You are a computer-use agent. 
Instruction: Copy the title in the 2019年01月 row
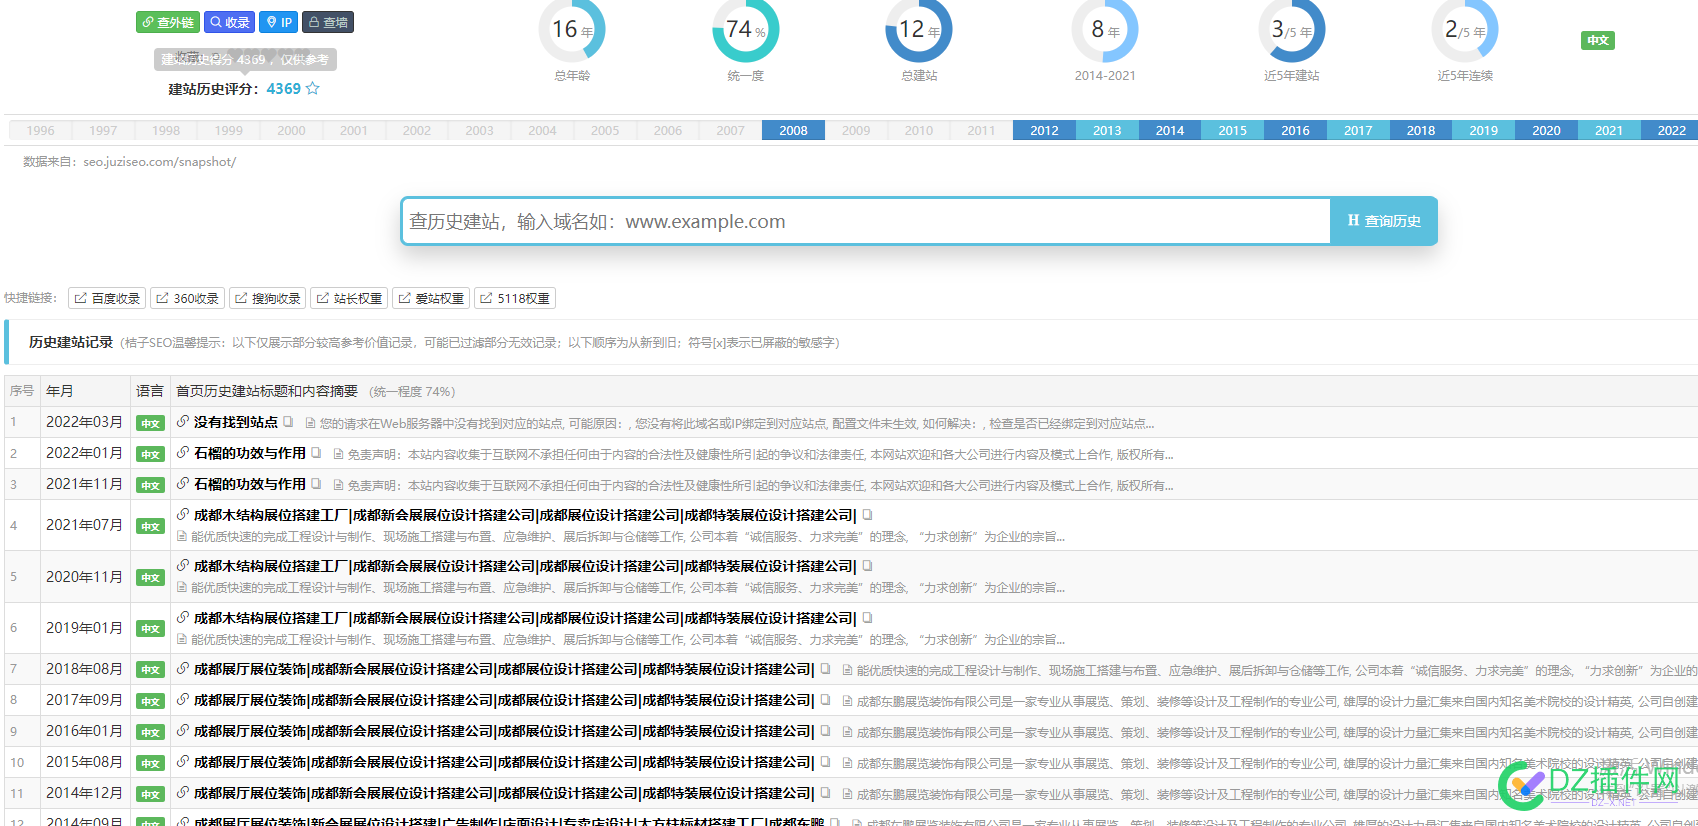(867, 618)
